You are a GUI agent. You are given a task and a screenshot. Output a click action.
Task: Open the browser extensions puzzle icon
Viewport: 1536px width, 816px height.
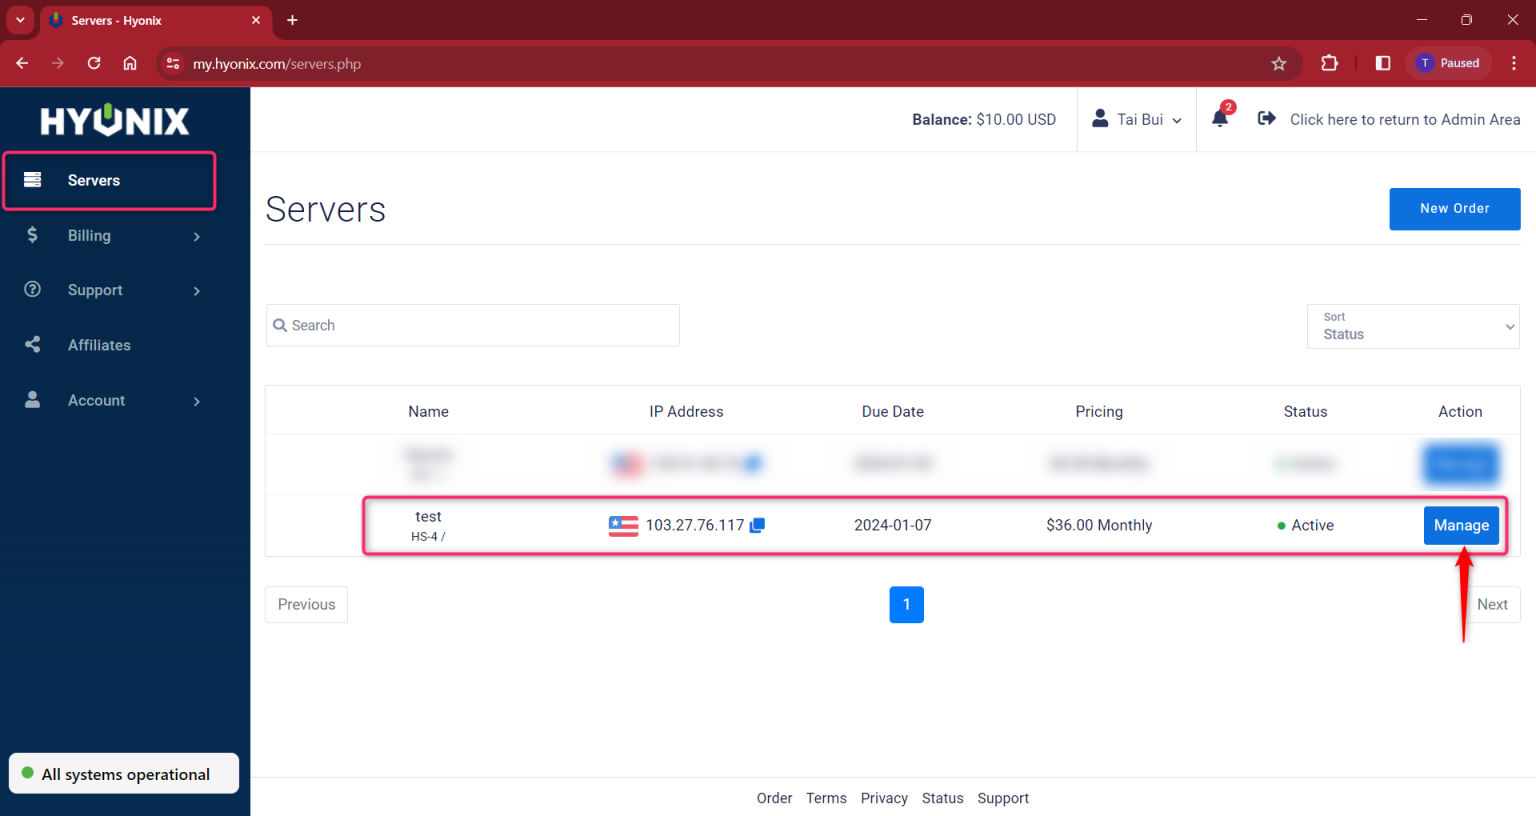coord(1329,64)
